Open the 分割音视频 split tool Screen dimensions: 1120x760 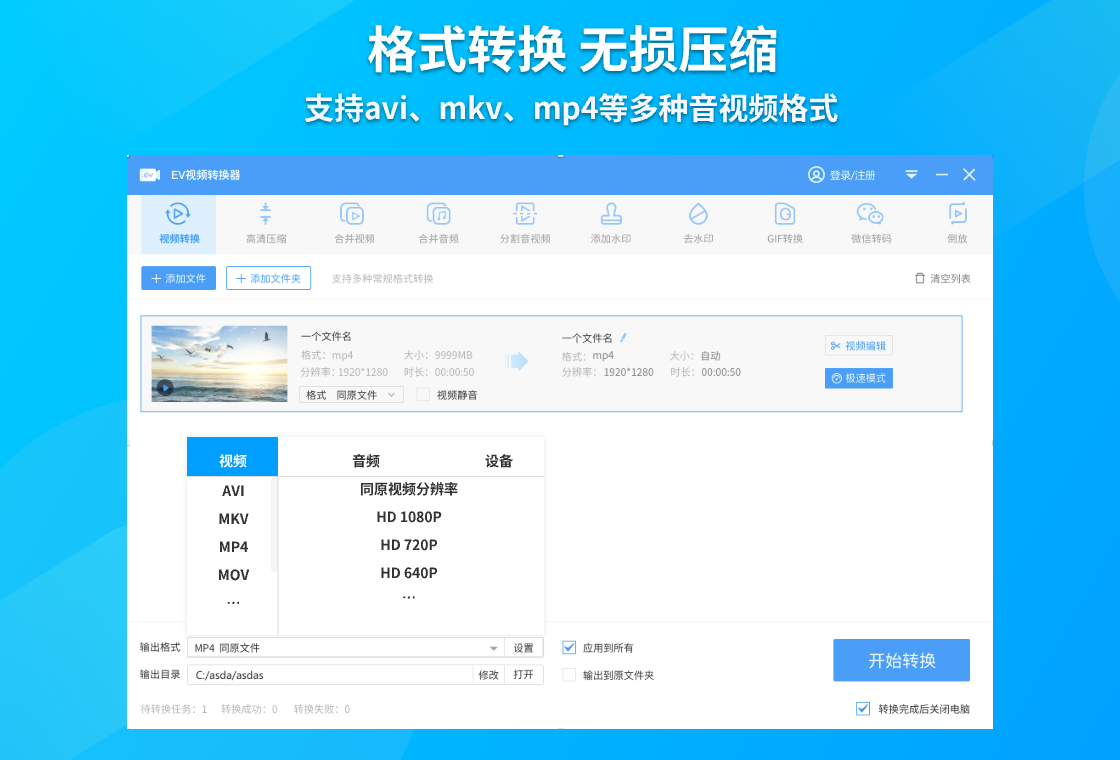pos(525,224)
